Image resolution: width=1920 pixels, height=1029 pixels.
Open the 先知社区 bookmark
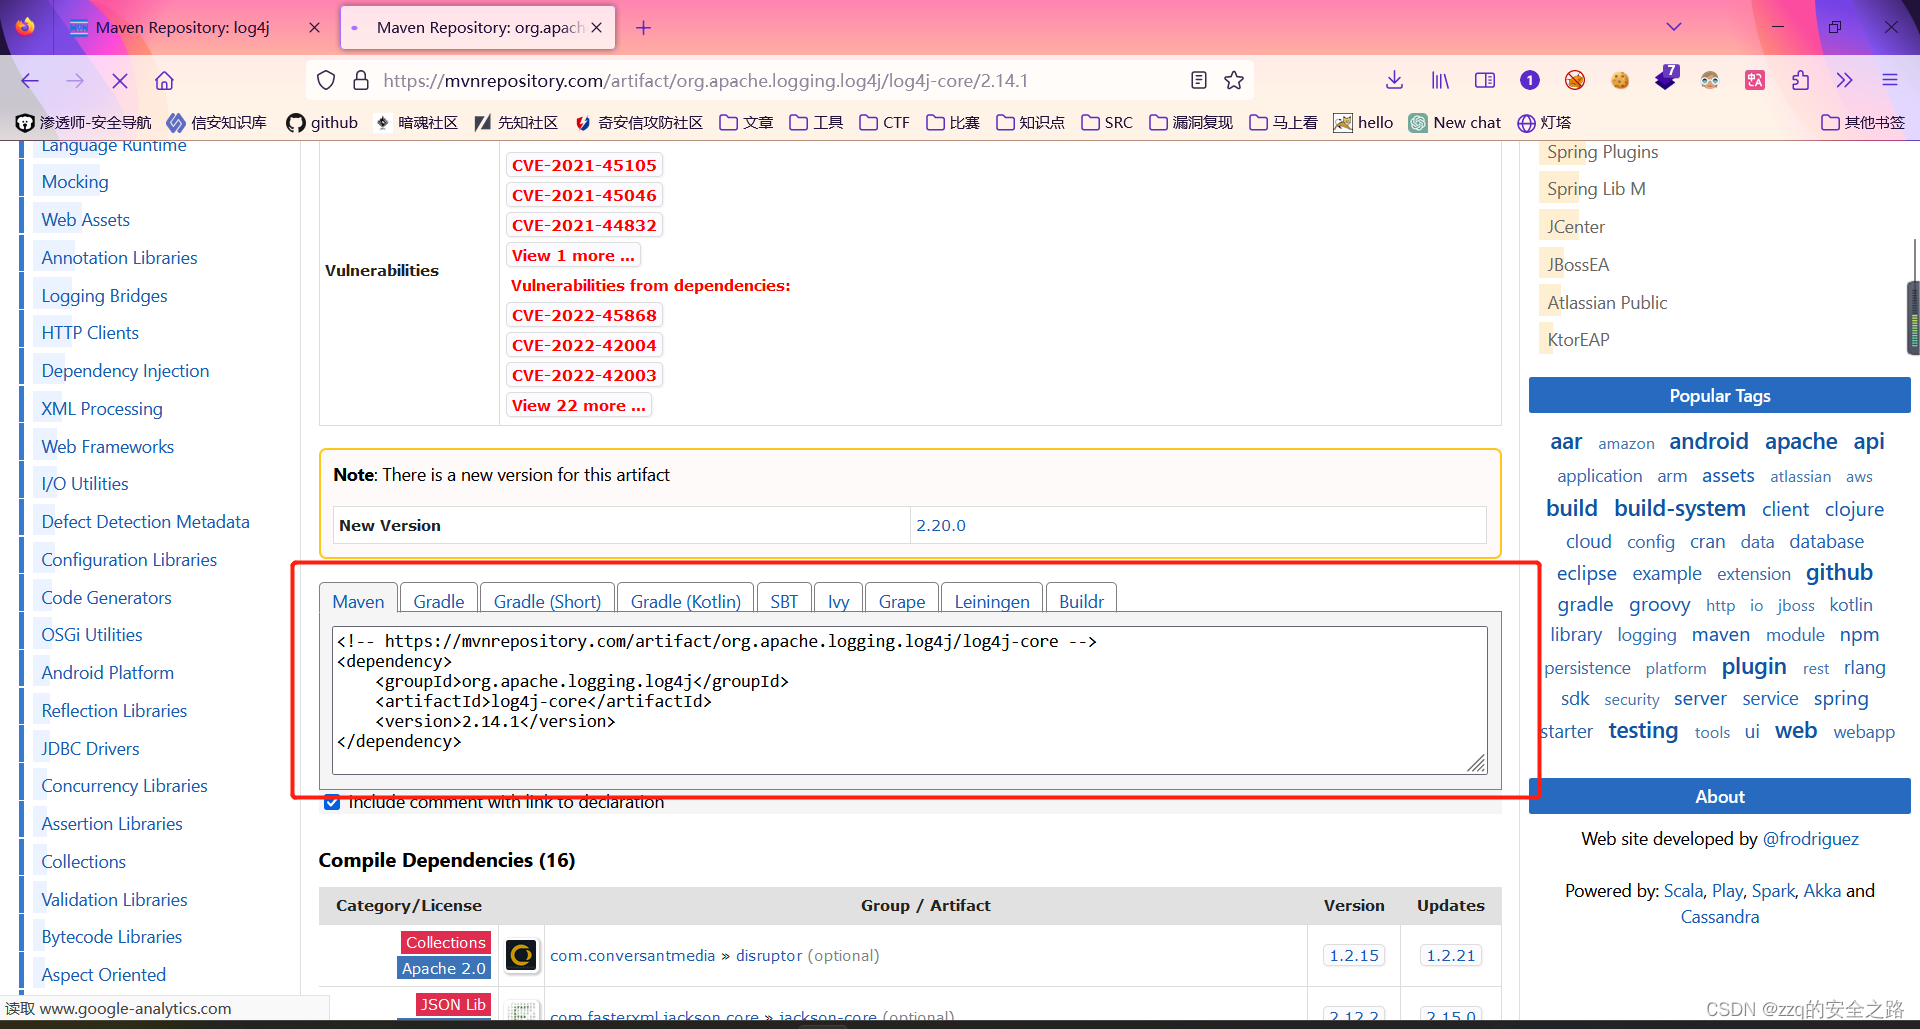click(515, 122)
